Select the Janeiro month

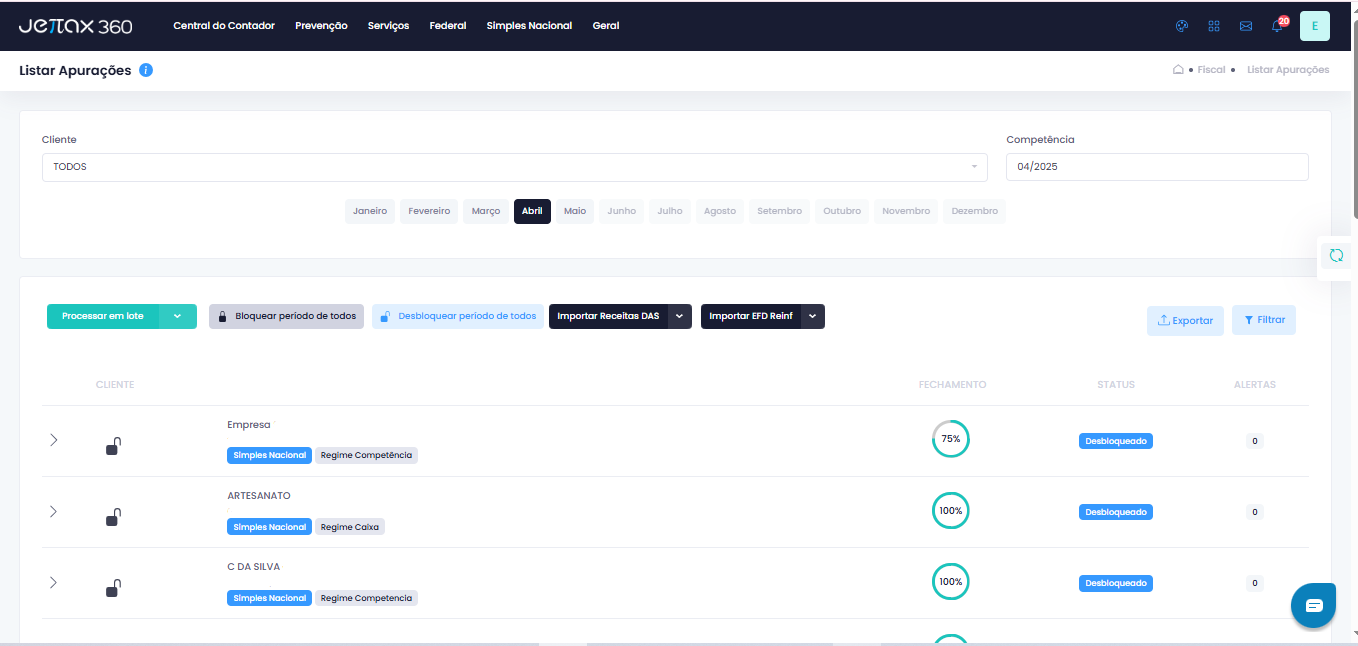[370, 211]
